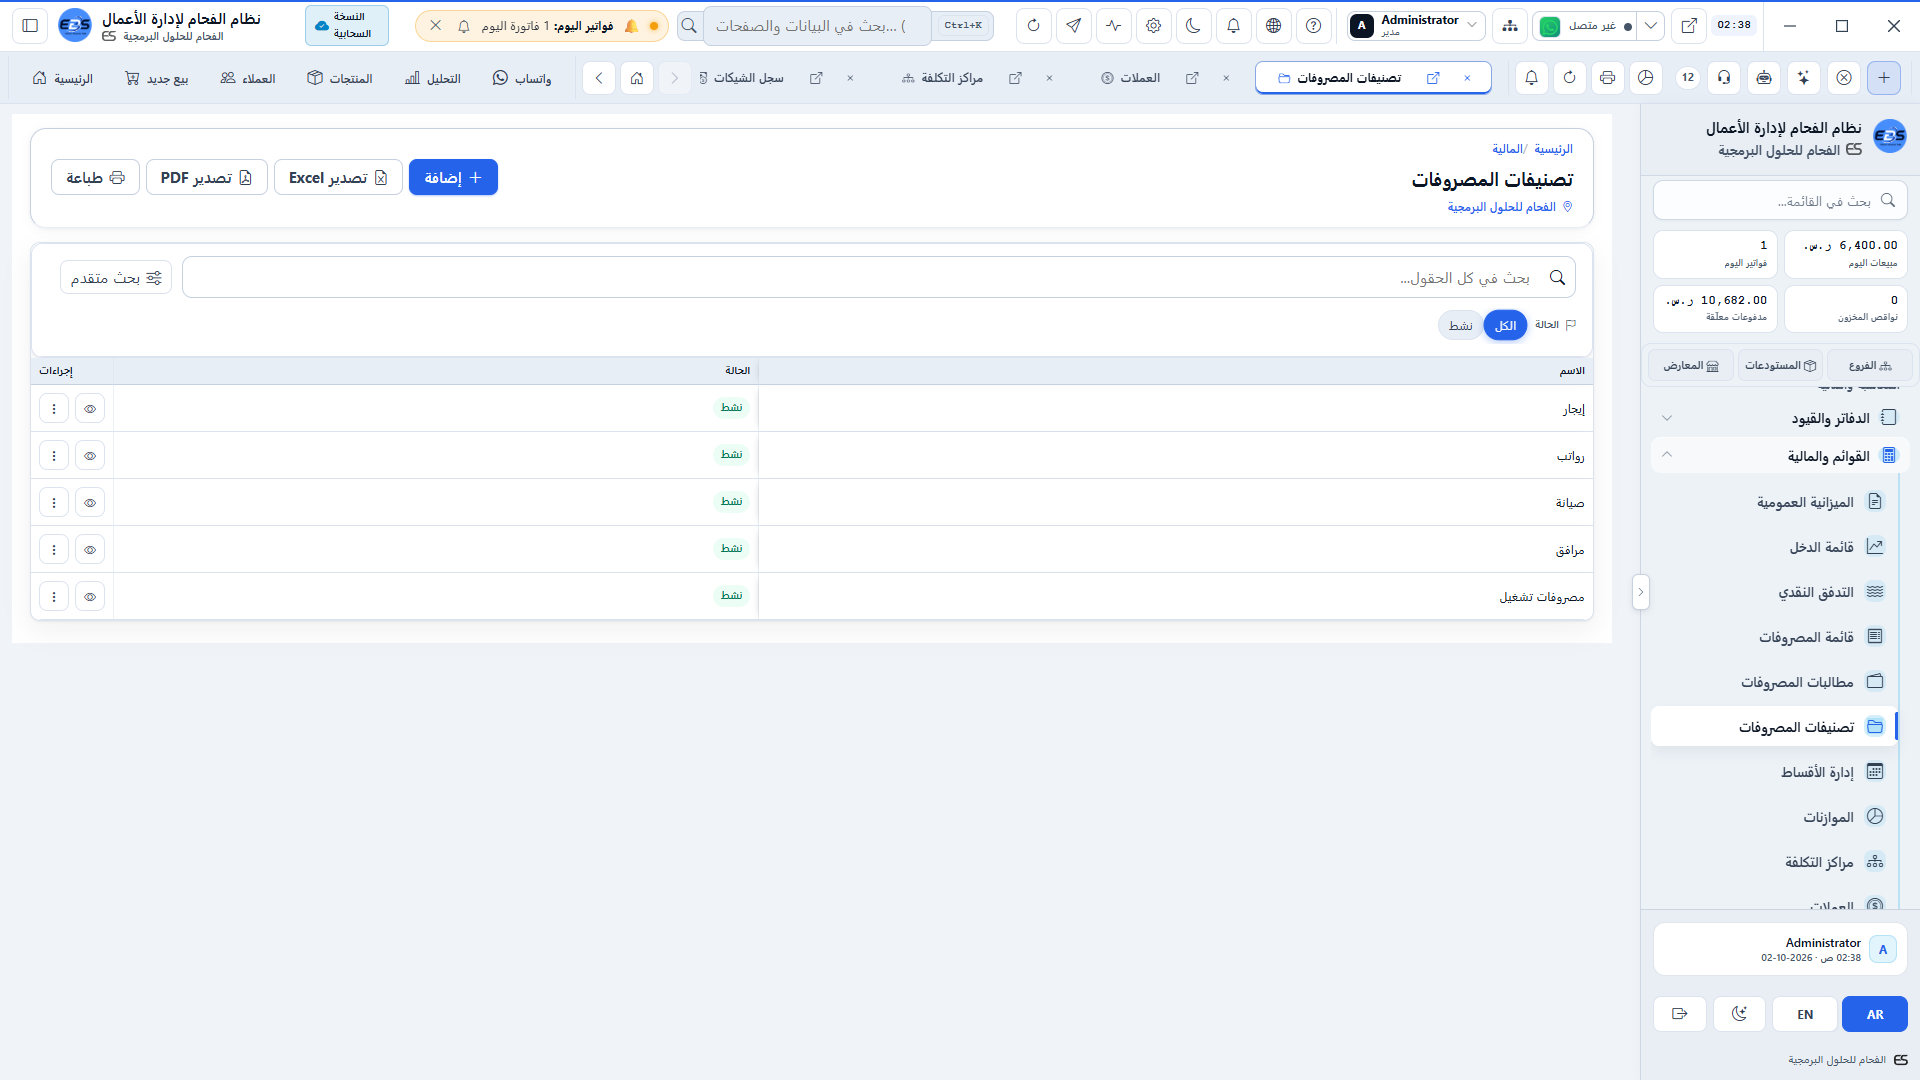Click the activity pulse icon

pos(1113,26)
